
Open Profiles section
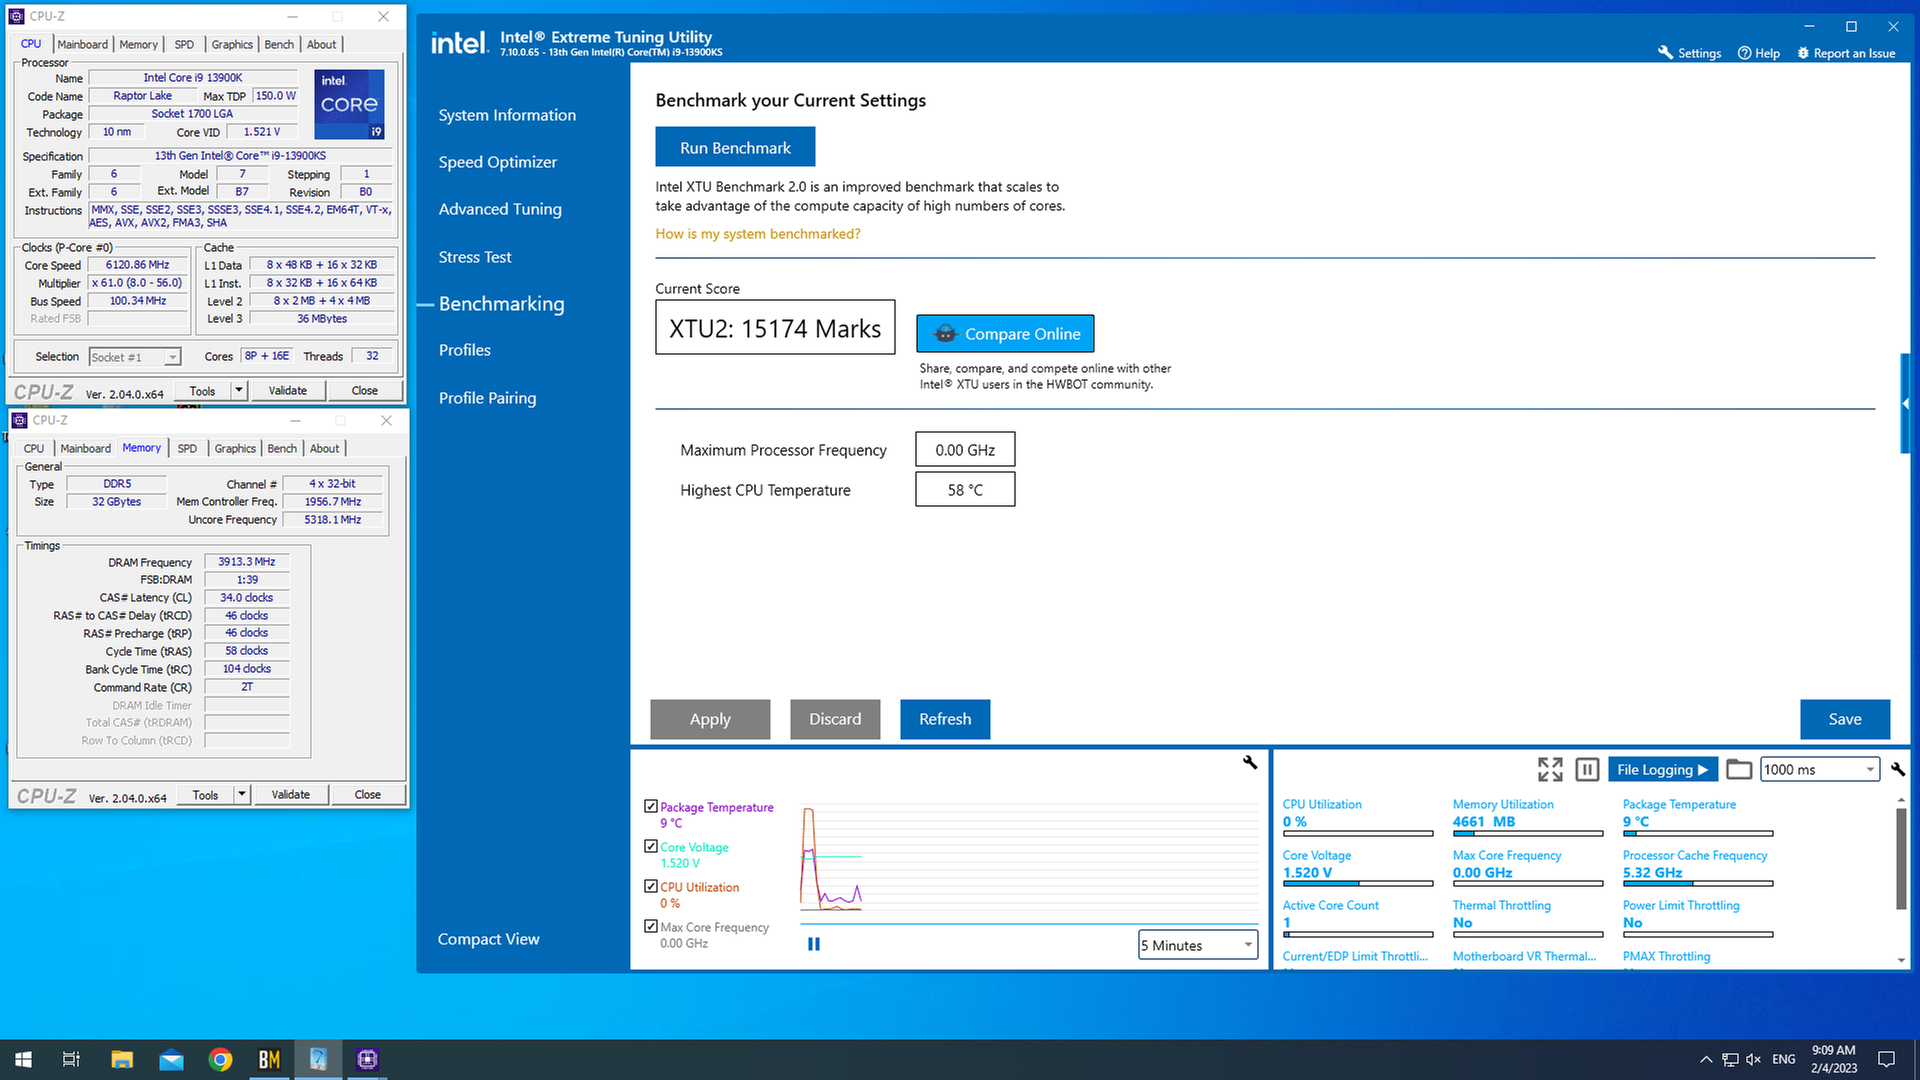click(465, 350)
